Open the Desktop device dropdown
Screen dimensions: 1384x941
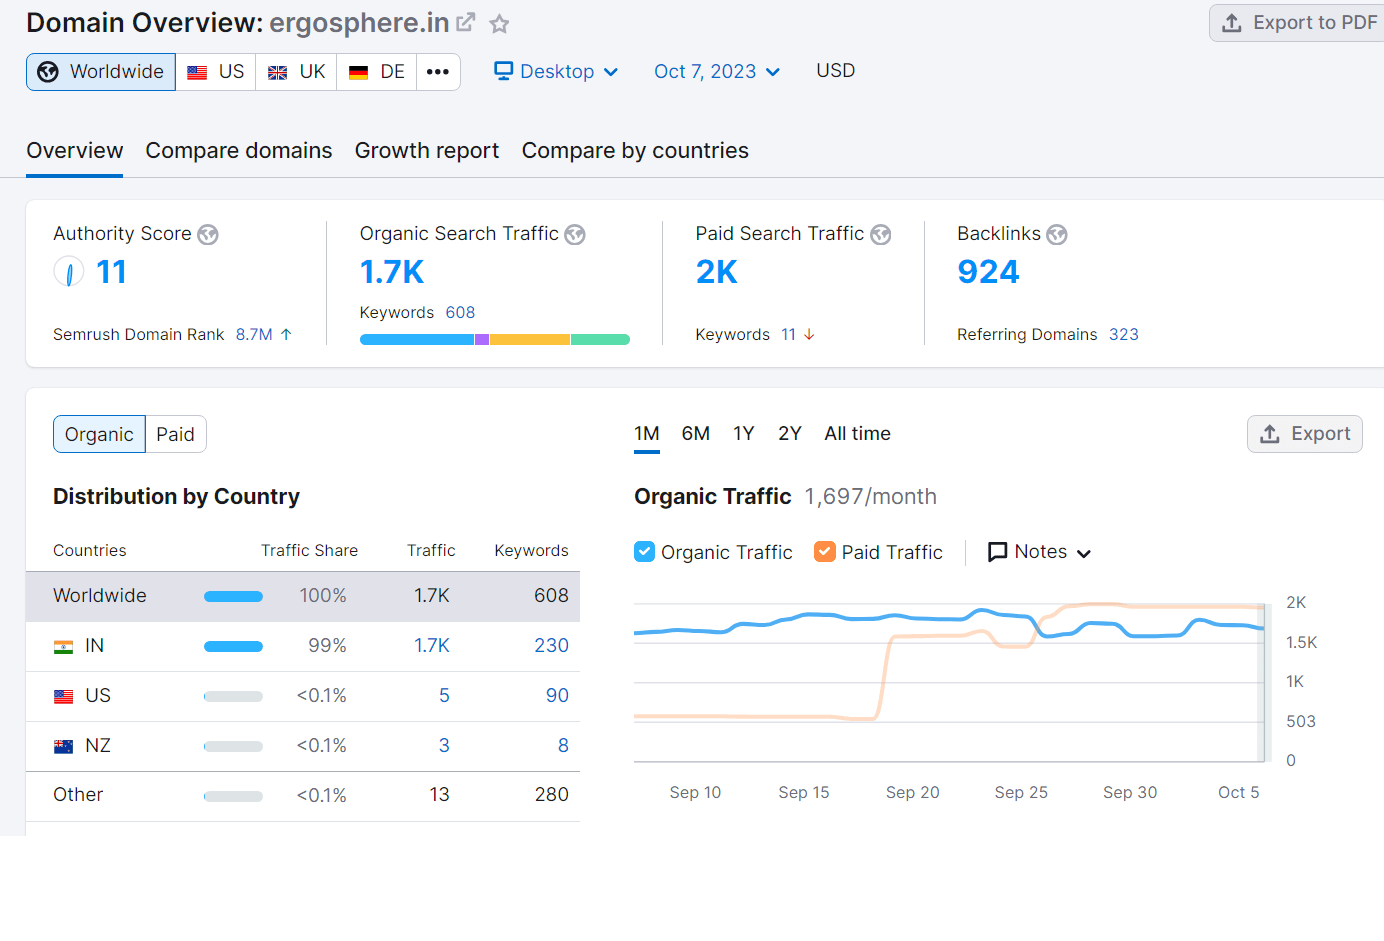(x=557, y=72)
